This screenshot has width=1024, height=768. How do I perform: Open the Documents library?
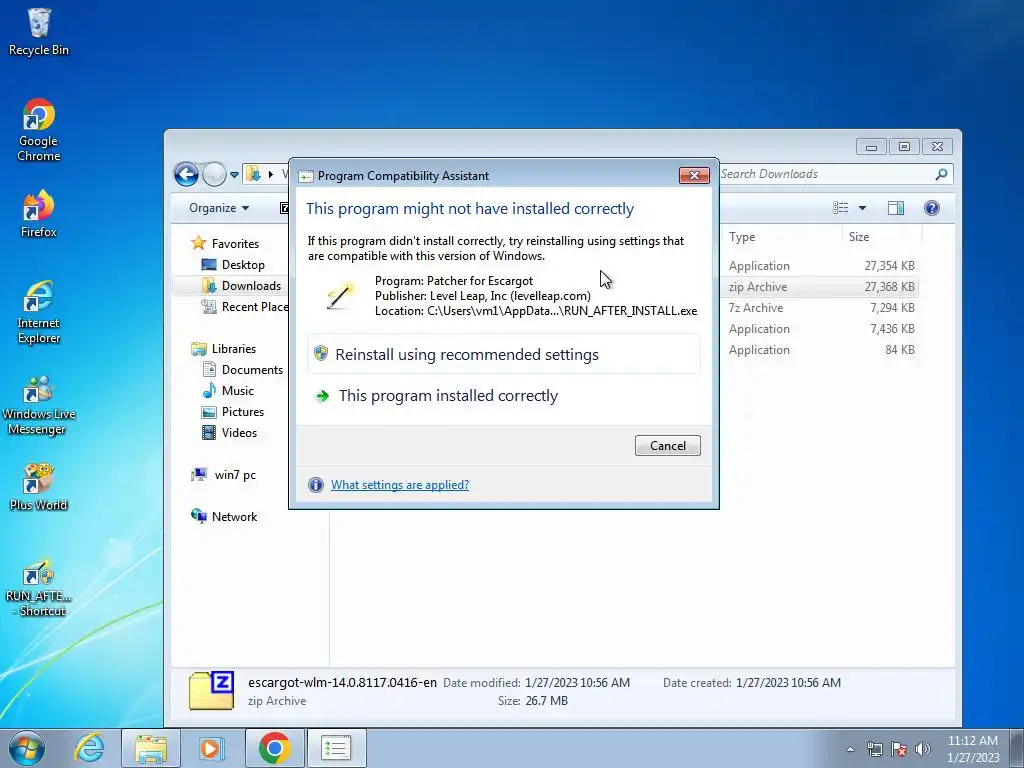click(x=242, y=370)
